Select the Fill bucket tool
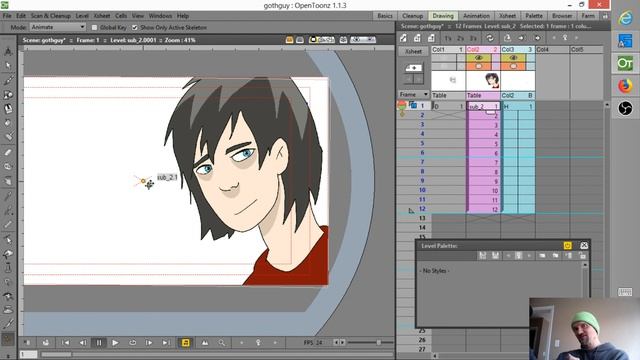This screenshot has width=640, height=360. click(x=8, y=123)
